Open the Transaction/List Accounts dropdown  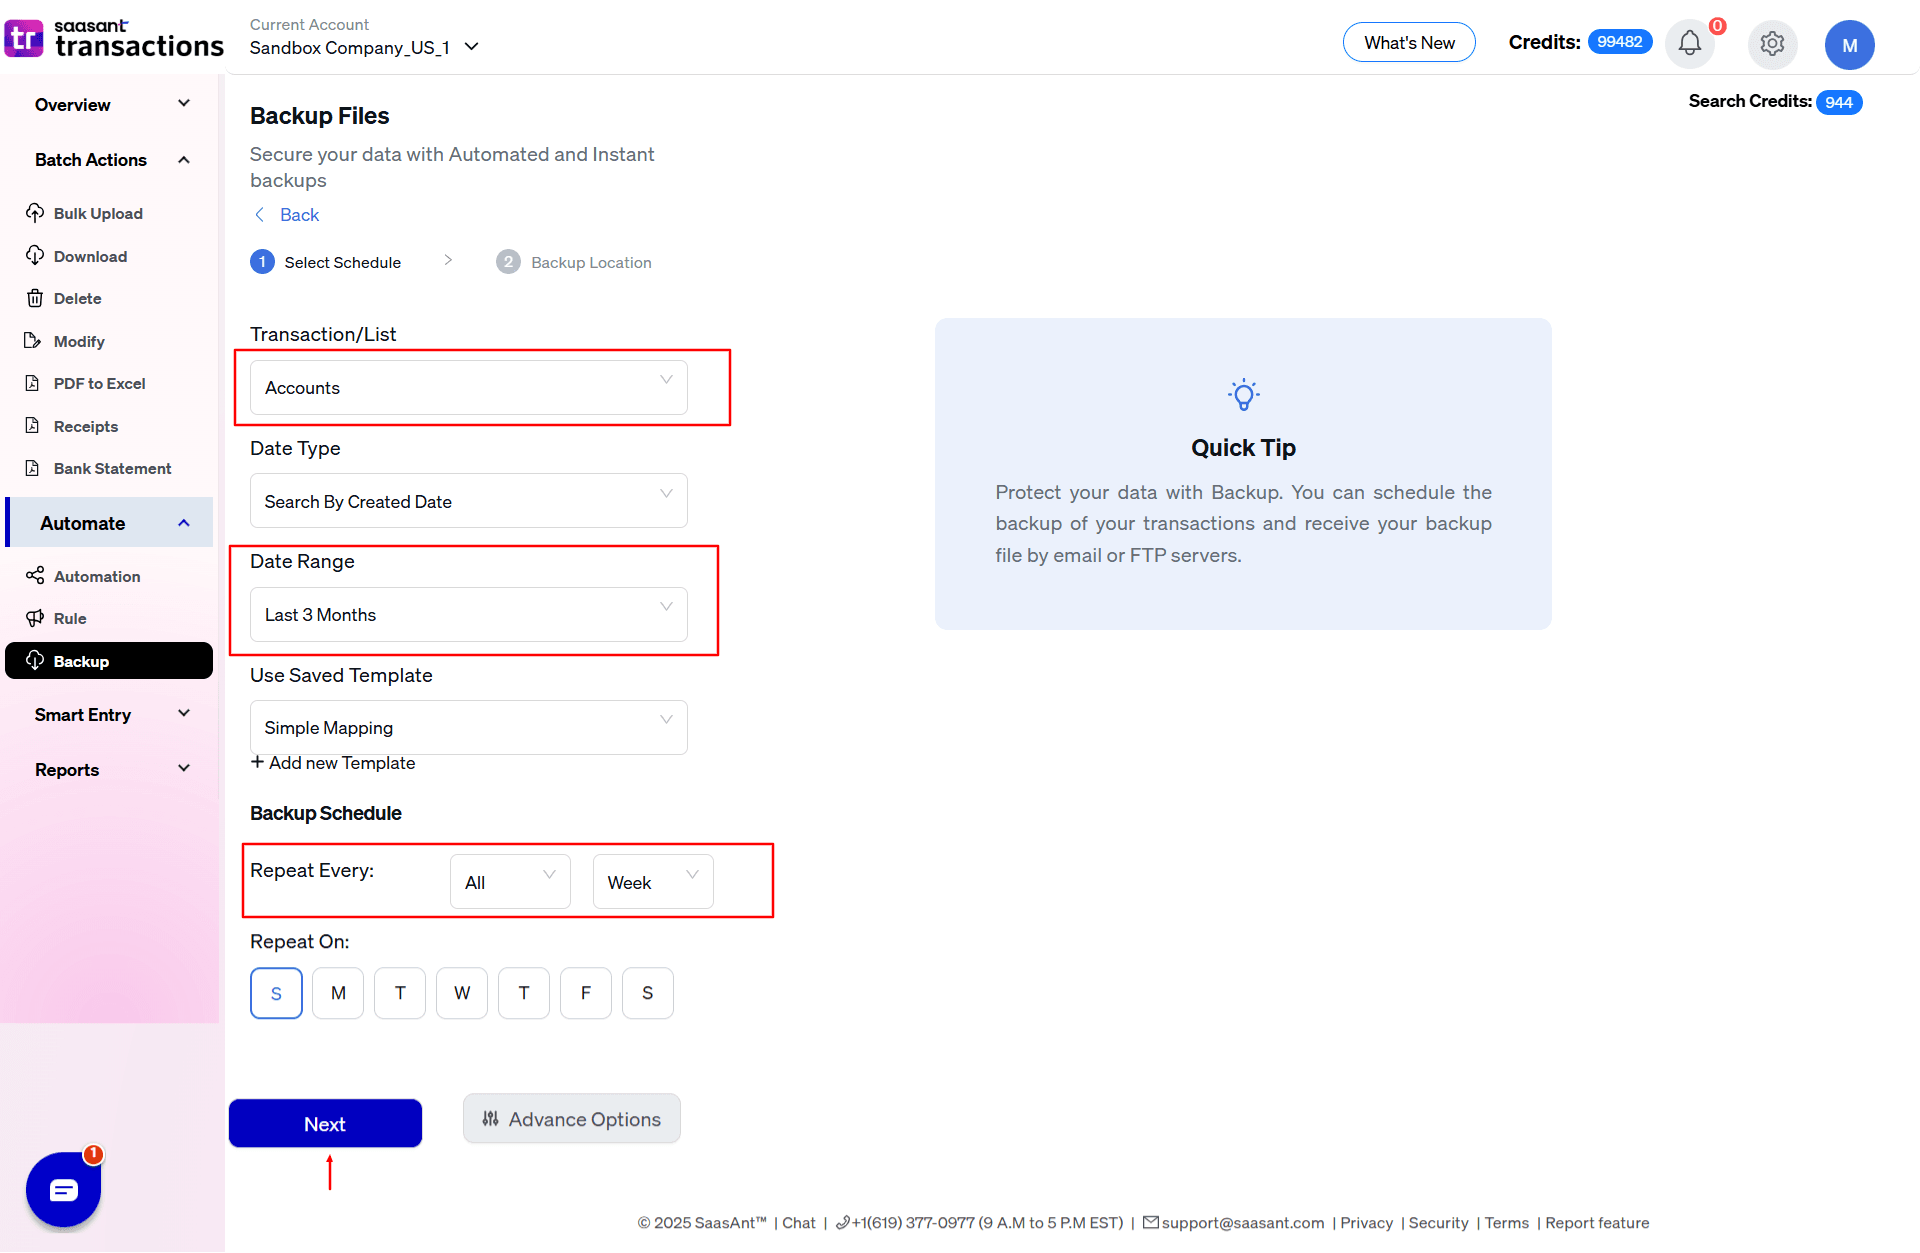[469, 387]
